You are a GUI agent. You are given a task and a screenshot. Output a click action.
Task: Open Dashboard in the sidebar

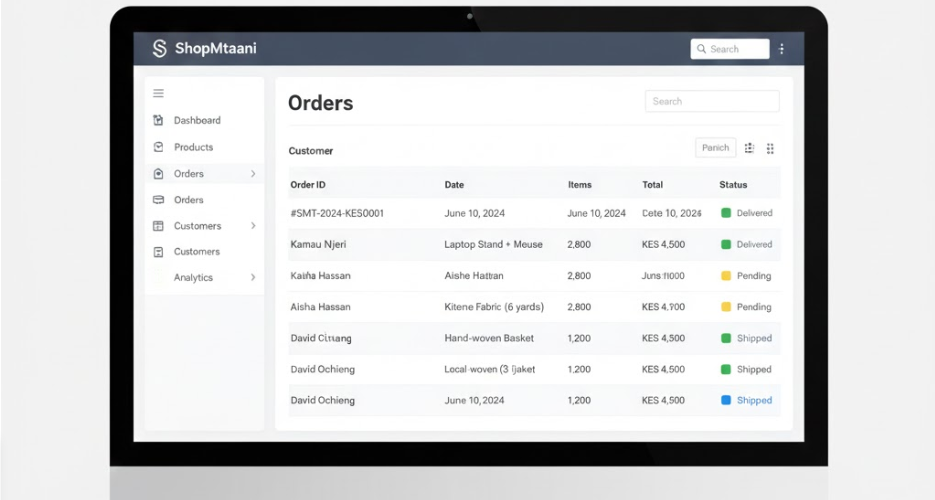click(x=197, y=120)
